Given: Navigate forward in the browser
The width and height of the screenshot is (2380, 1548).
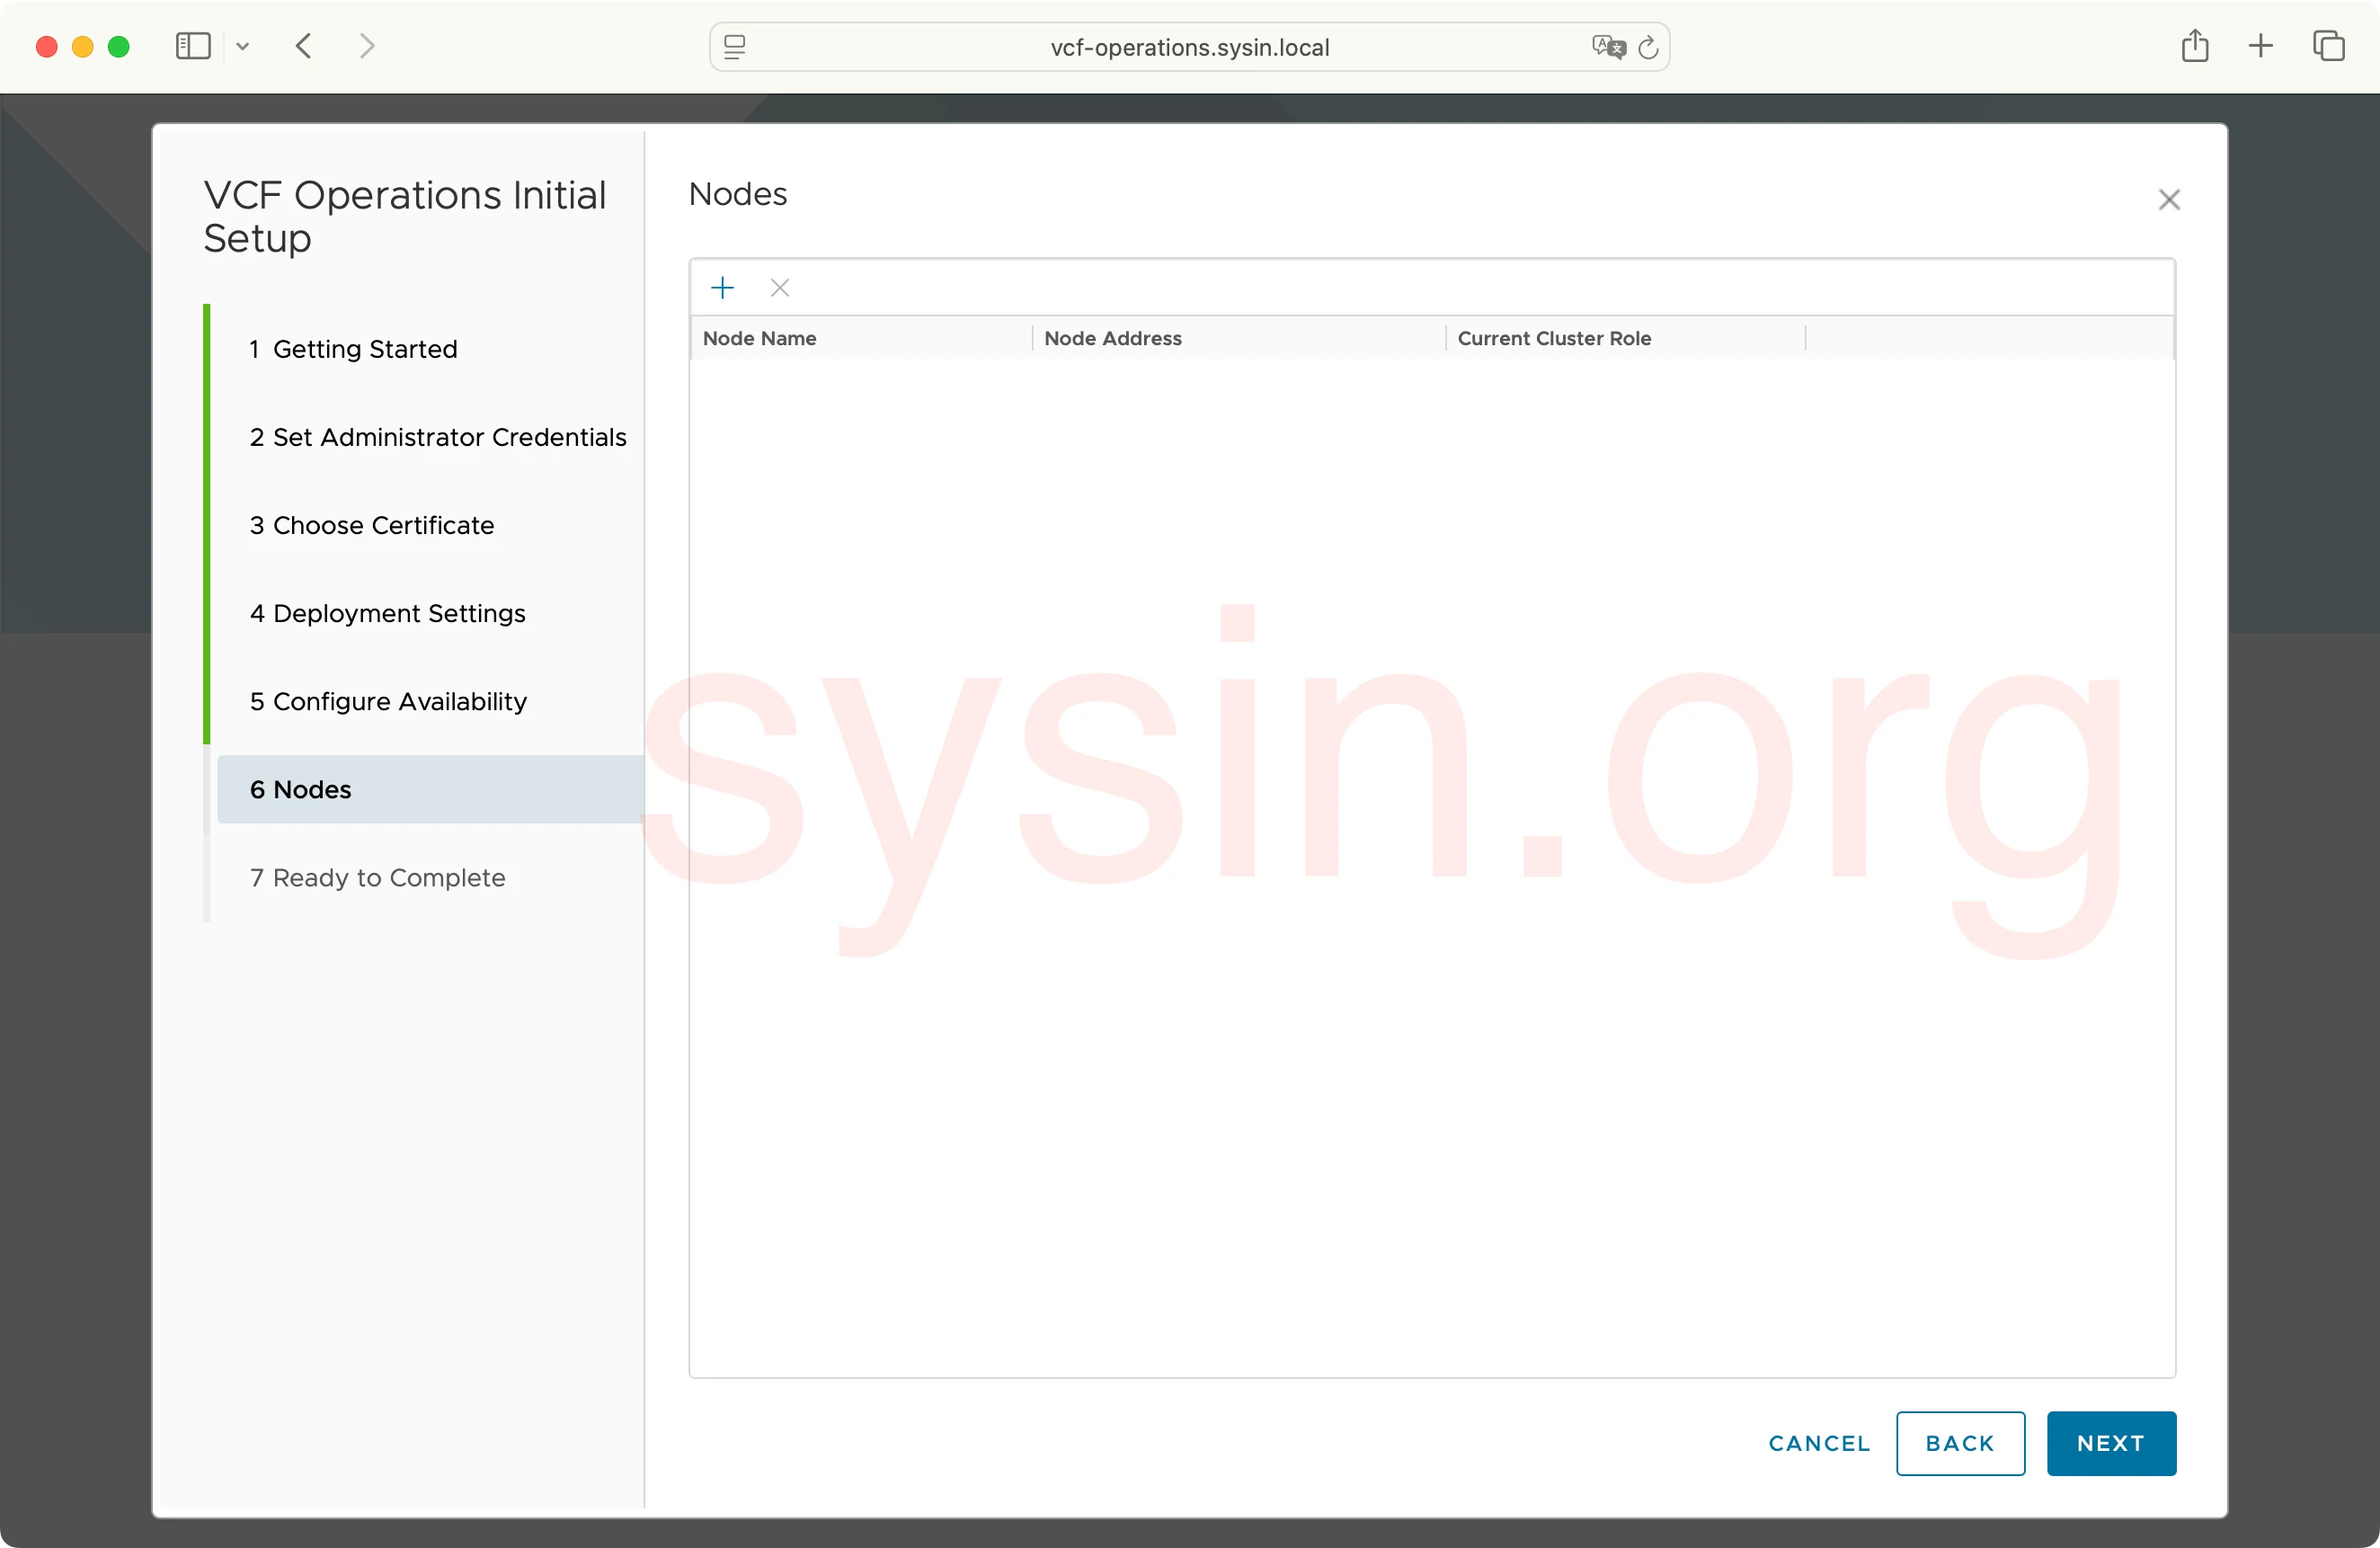Looking at the screenshot, I should pyautogui.click(x=367, y=46).
